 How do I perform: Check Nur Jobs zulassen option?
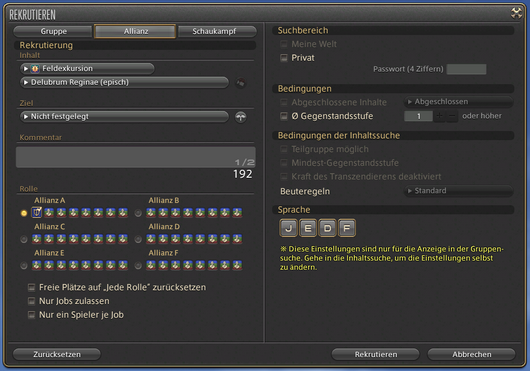[x=31, y=301]
